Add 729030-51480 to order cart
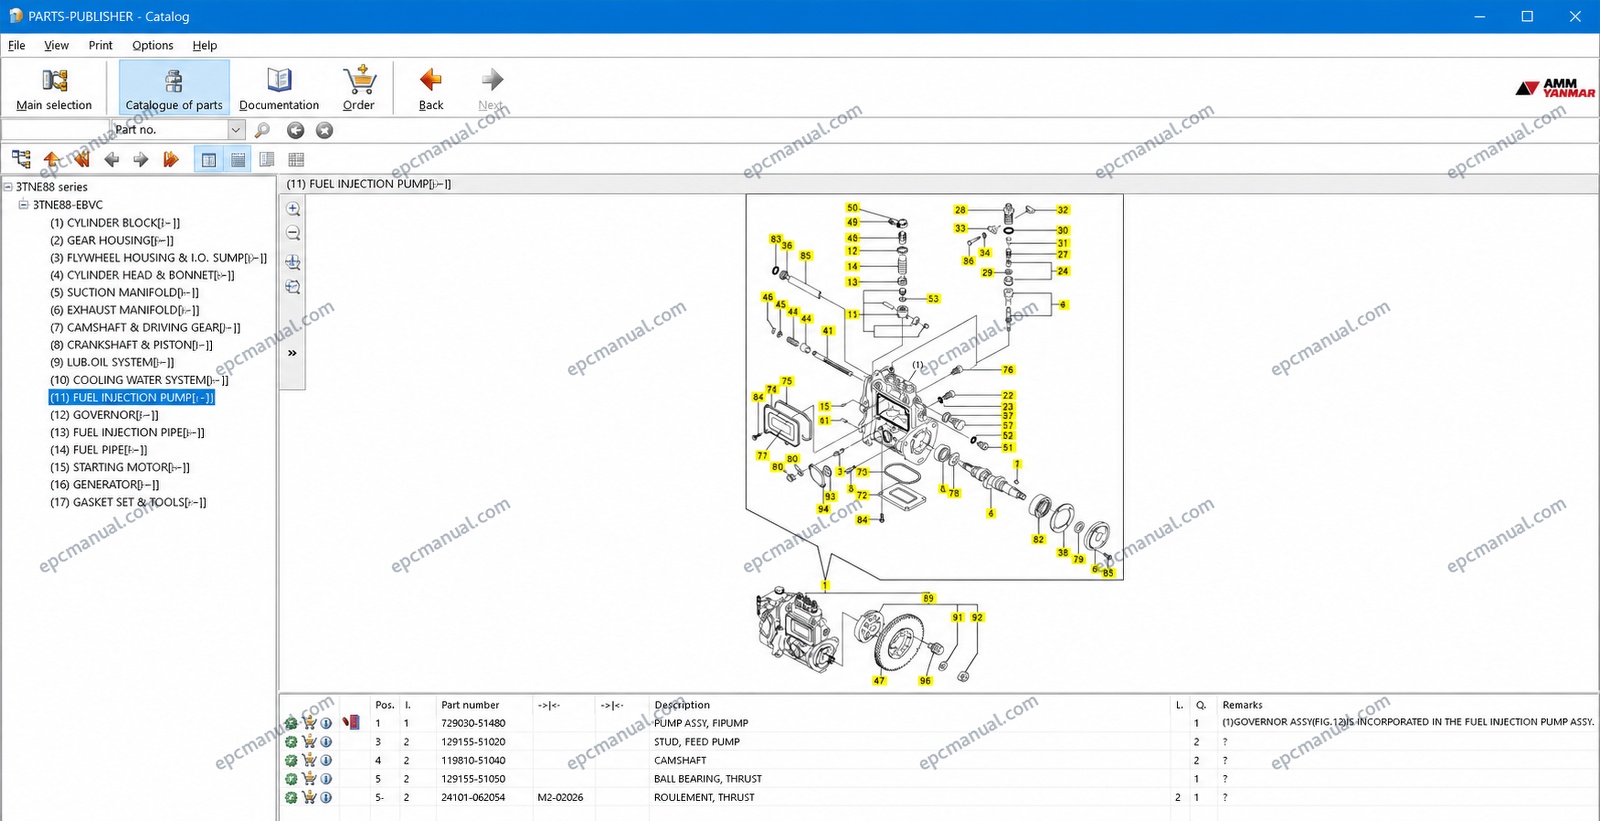1600x821 pixels. point(309,723)
